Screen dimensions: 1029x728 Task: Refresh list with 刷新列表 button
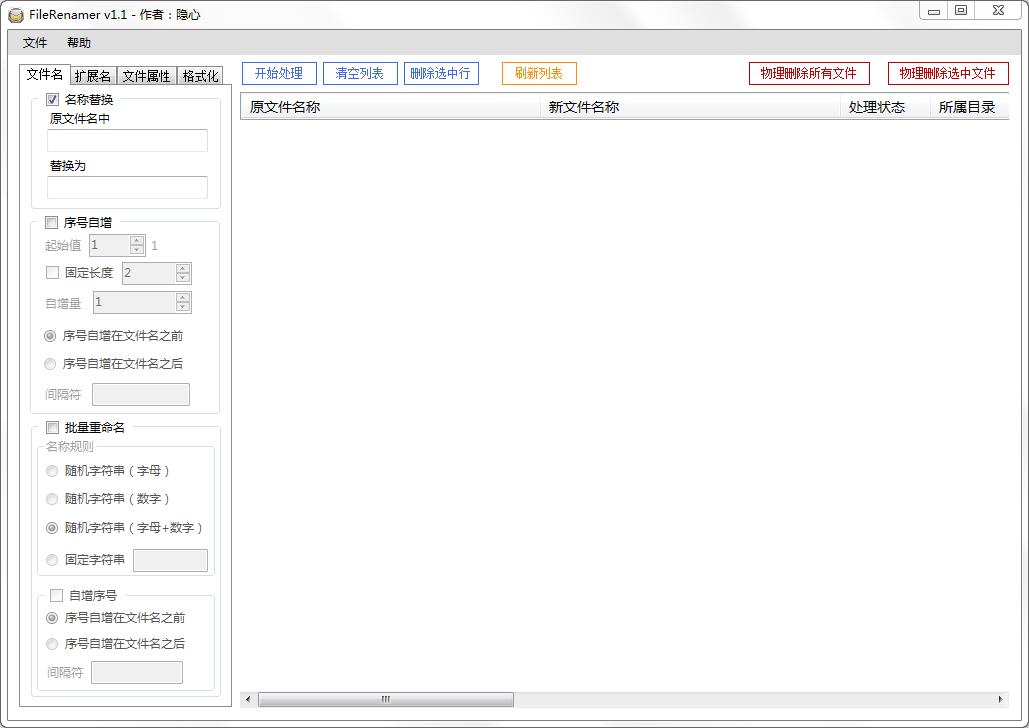[539, 74]
